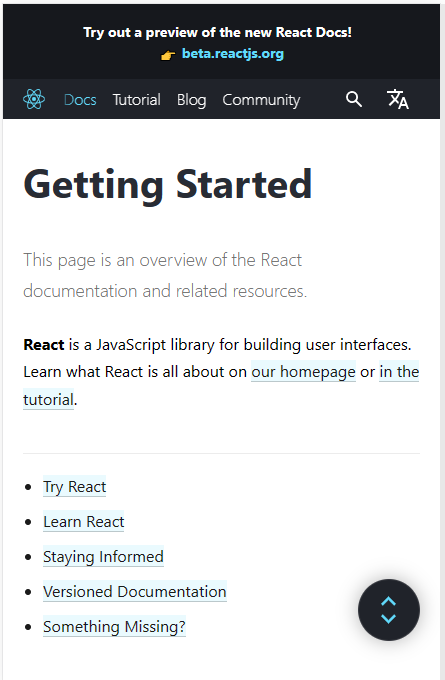Jump to Try React section
This screenshot has height=680, width=445.
(75, 487)
